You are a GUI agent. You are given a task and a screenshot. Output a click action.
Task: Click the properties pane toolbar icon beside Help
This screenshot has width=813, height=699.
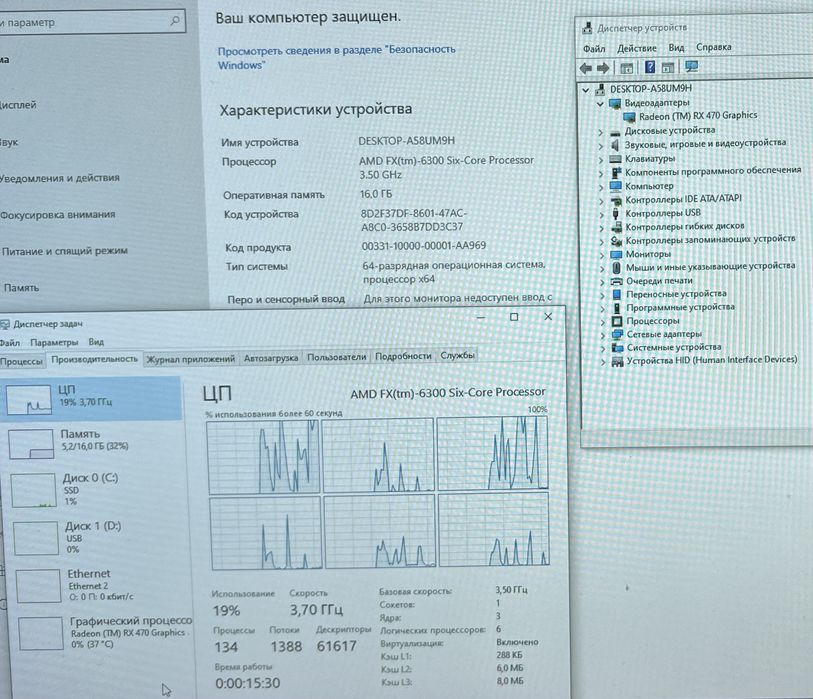(x=668, y=67)
